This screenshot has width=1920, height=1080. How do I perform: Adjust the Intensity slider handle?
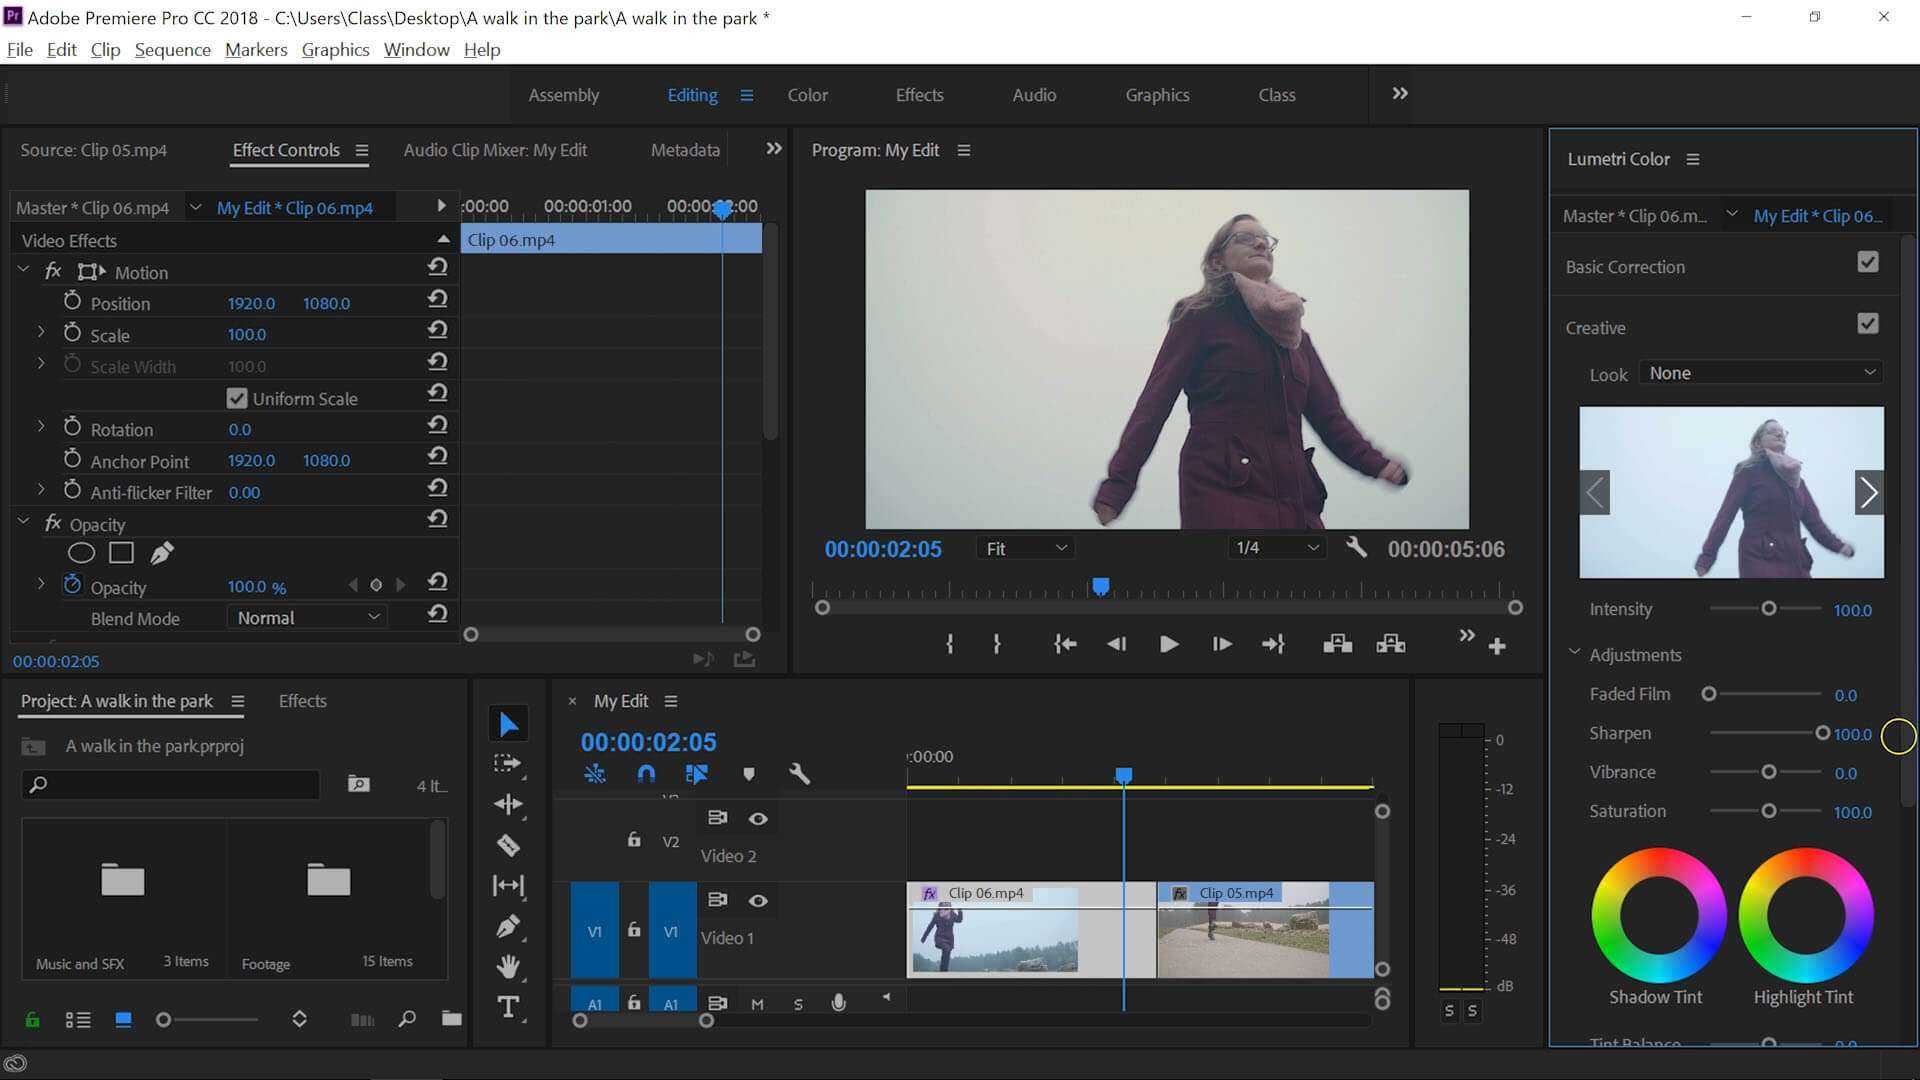pos(1768,608)
